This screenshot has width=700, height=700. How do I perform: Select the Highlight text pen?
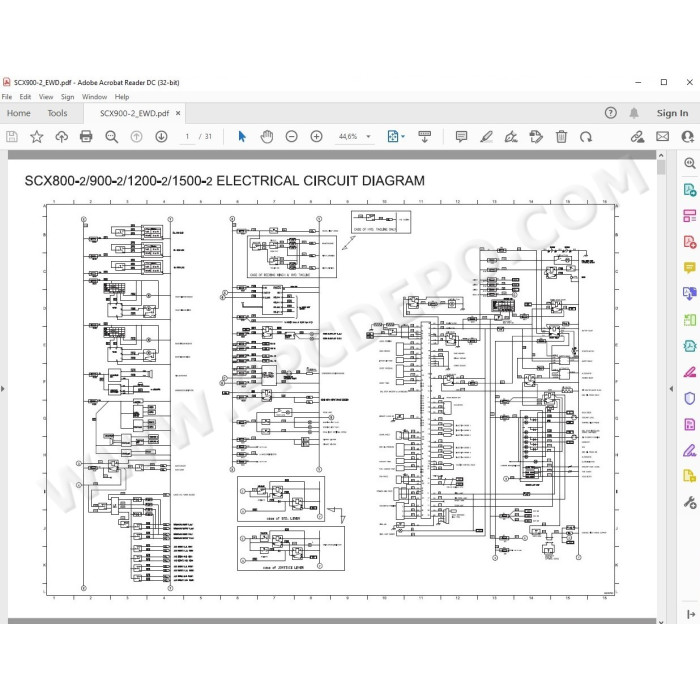pyautogui.click(x=487, y=137)
